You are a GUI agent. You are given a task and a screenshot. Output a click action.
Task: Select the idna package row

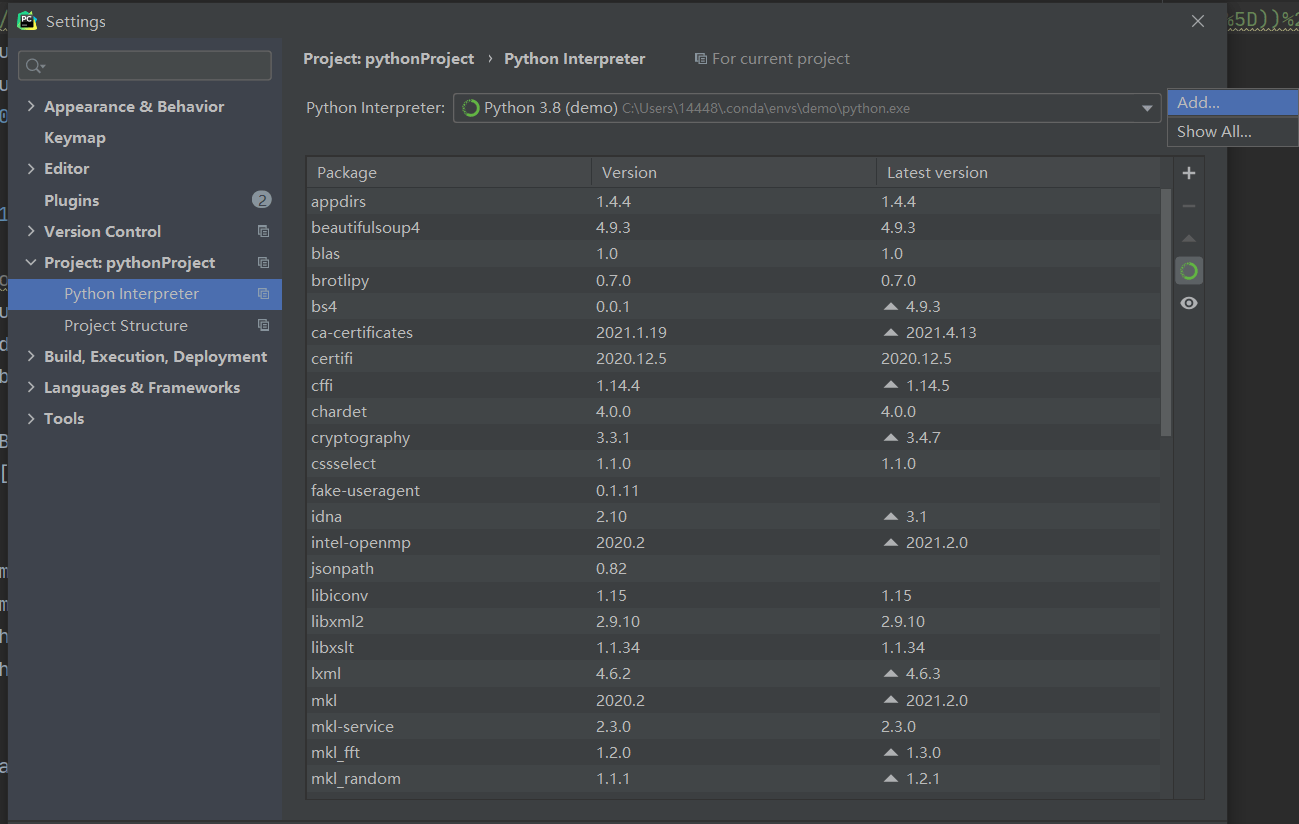coord(734,516)
